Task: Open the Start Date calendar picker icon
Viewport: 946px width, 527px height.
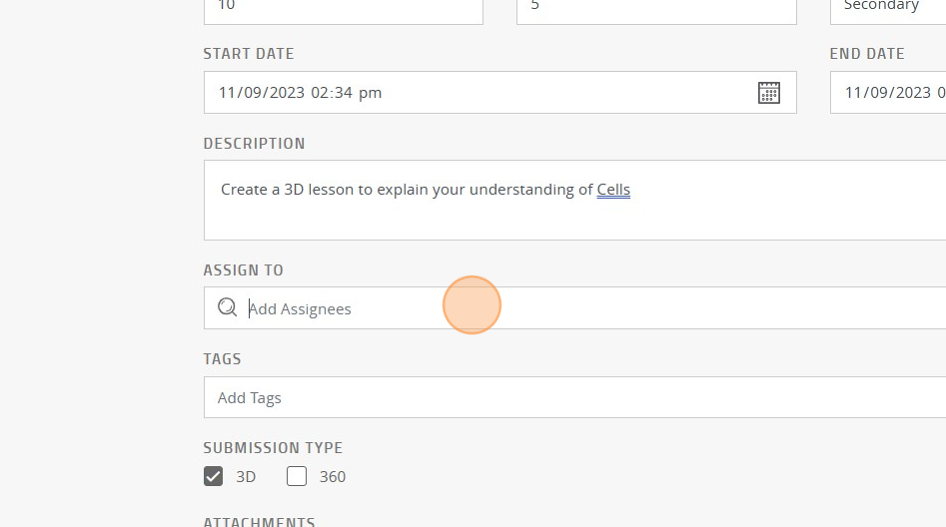Action: click(769, 93)
